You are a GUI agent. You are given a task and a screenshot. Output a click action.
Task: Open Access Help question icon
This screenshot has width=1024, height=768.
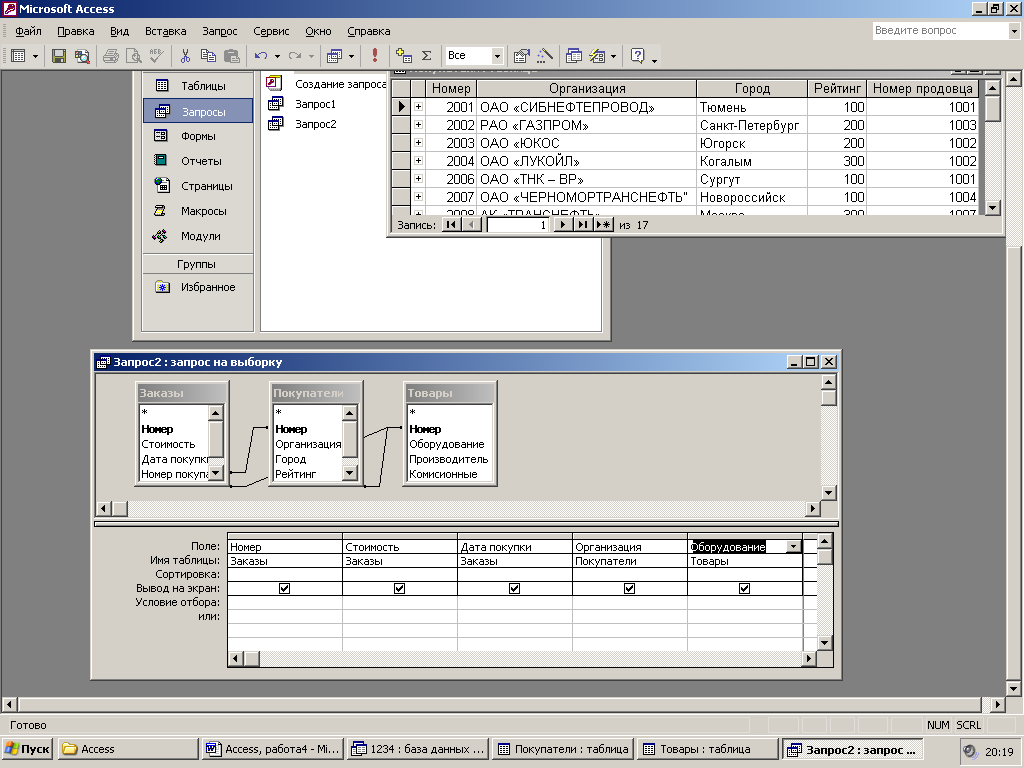pyautogui.click(x=637, y=56)
